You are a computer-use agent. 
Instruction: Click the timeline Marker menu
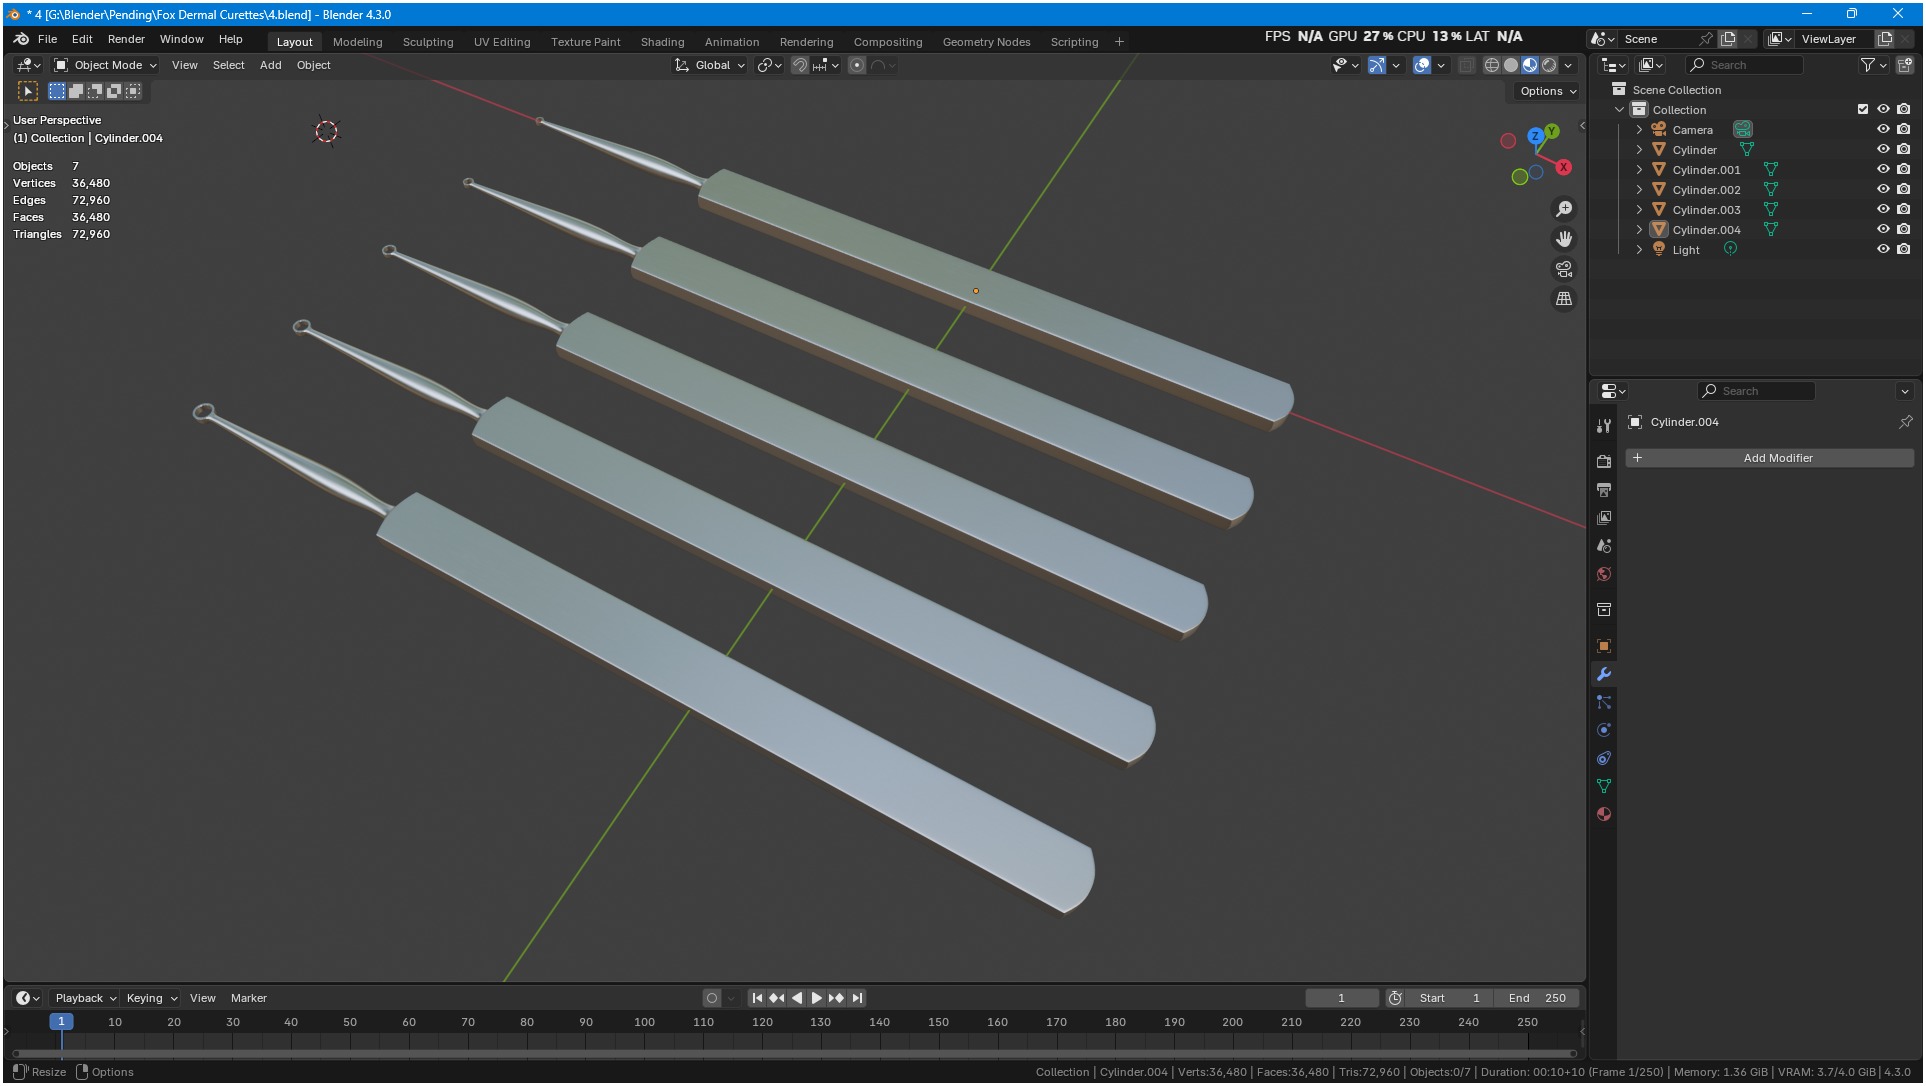(248, 998)
